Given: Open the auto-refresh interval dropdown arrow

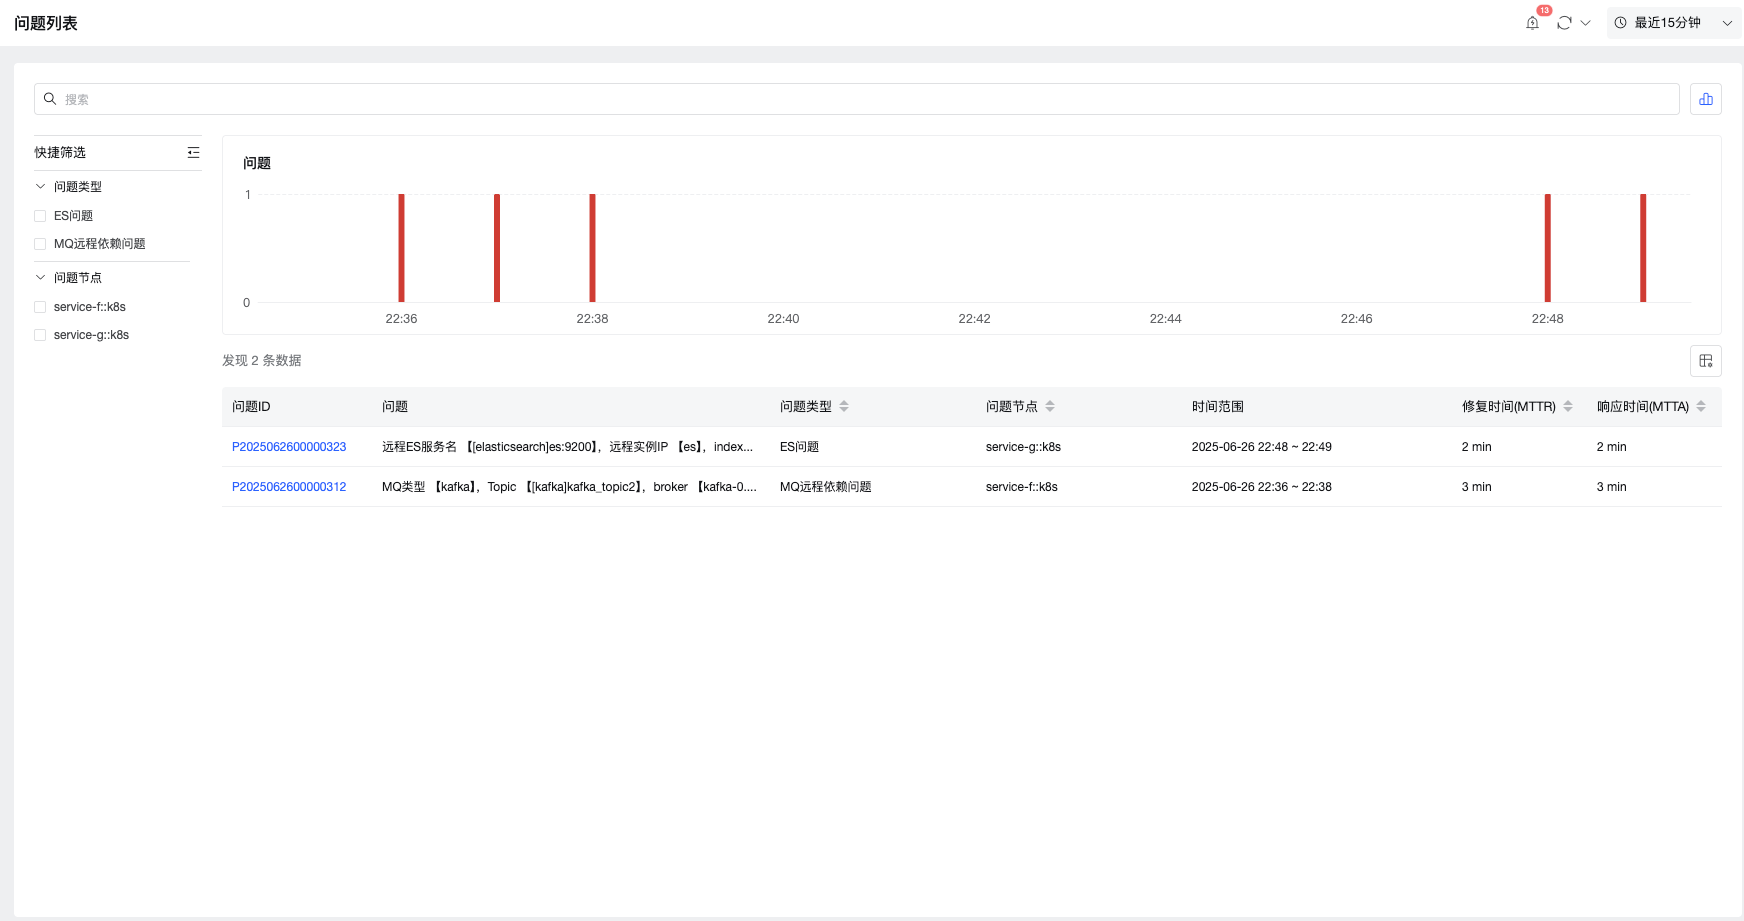Looking at the screenshot, I should (x=1586, y=23).
